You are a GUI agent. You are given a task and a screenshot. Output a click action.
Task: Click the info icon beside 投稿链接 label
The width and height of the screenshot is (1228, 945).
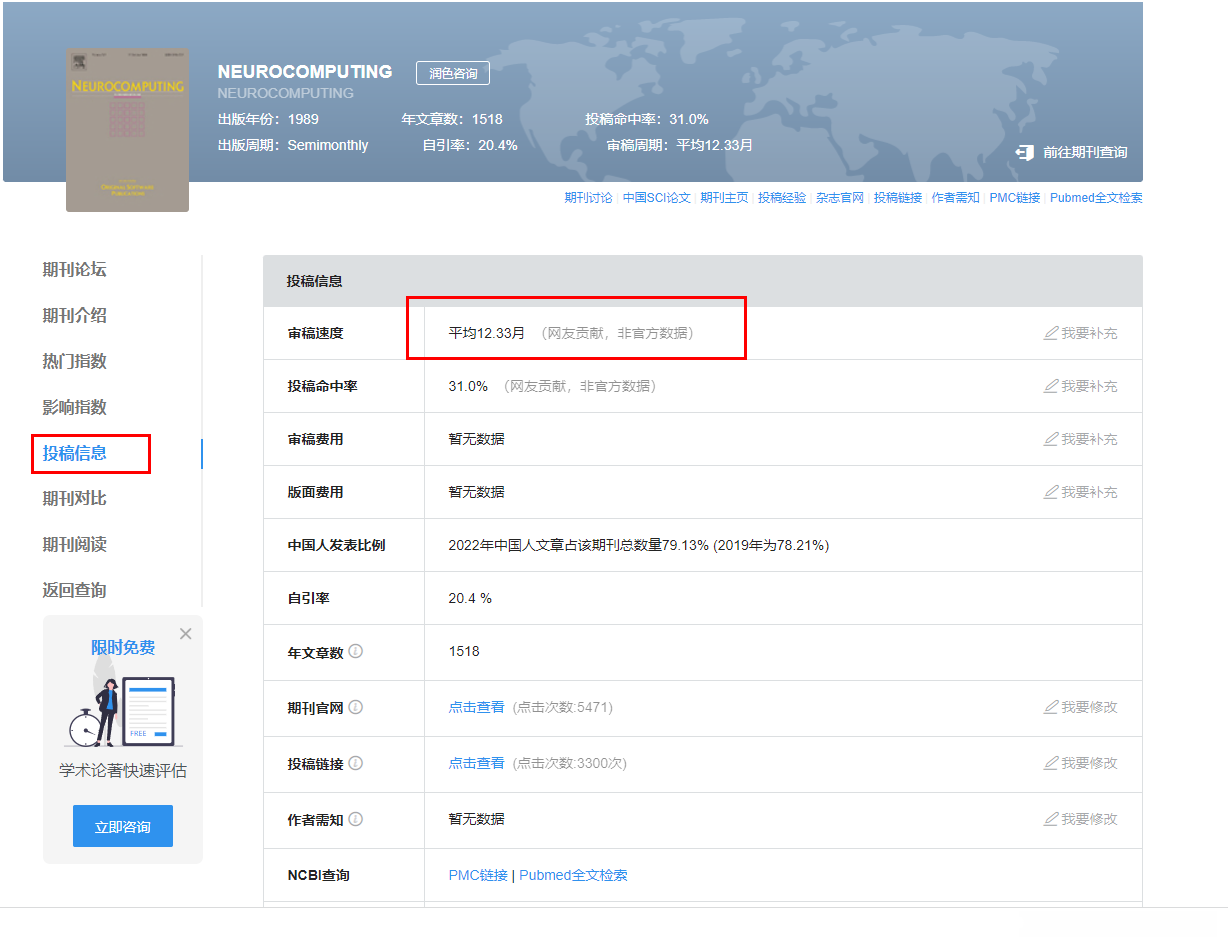click(356, 763)
